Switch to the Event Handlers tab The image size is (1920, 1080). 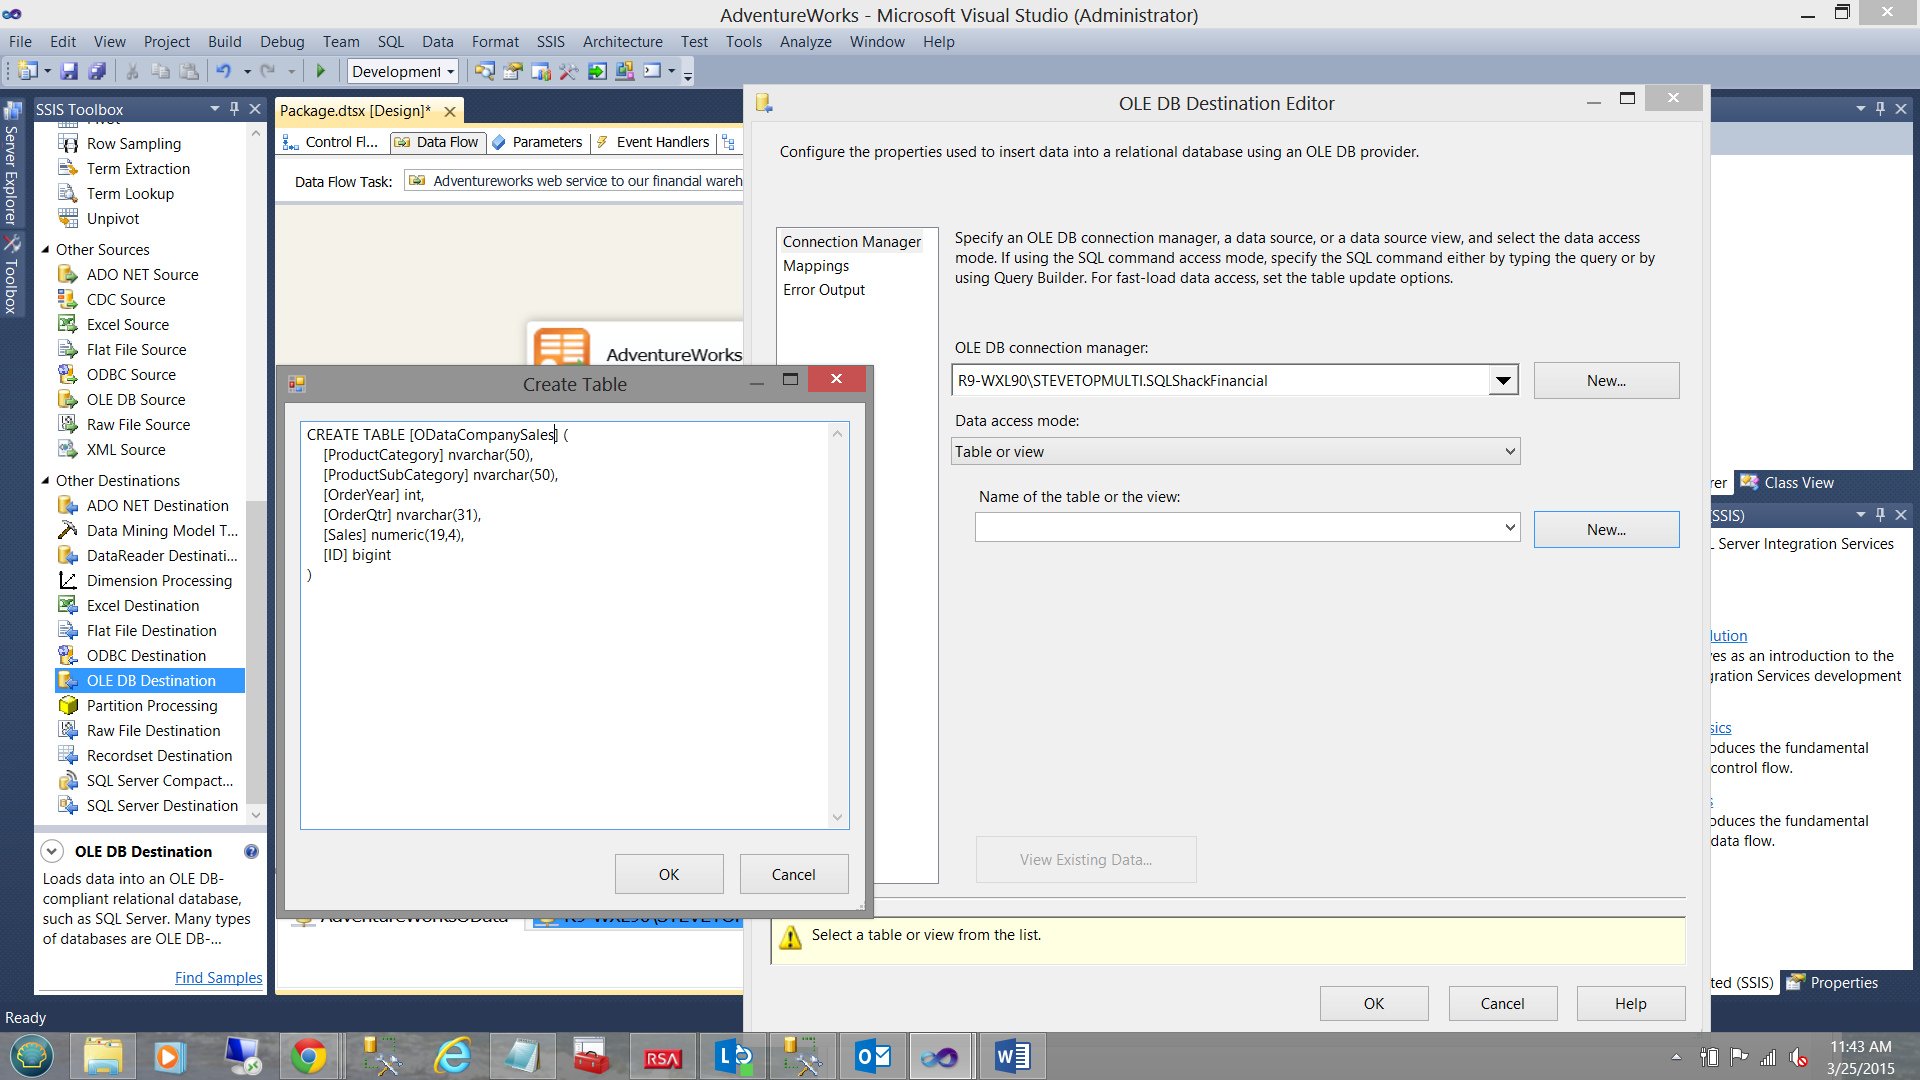(661, 143)
